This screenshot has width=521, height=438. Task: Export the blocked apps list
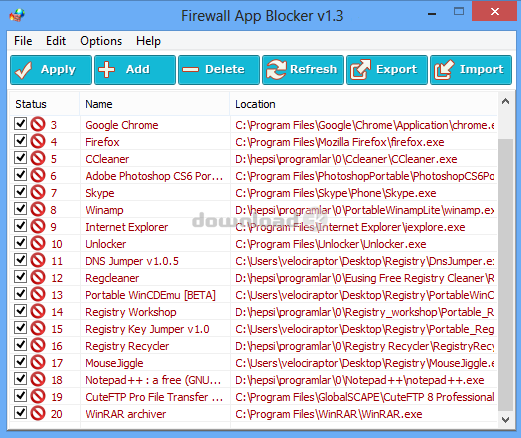(x=387, y=70)
